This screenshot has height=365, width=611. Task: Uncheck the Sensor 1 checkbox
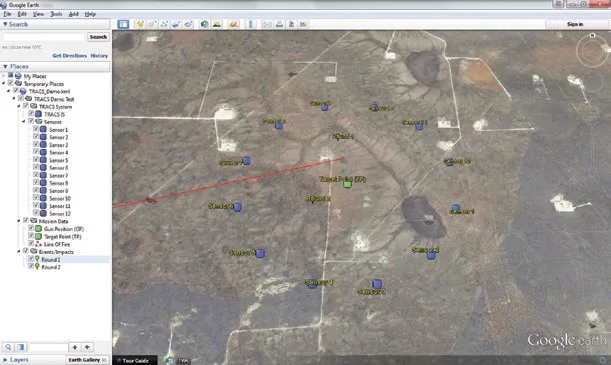36,129
